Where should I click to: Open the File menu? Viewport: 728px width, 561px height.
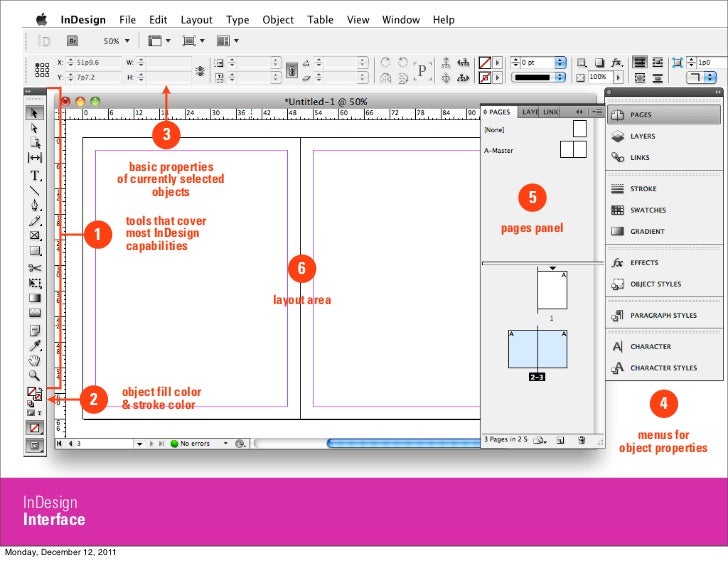(x=127, y=20)
